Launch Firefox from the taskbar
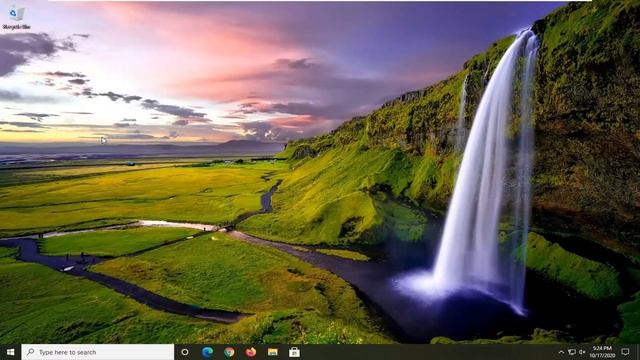Viewport: 640px width, 360px height. click(x=251, y=352)
